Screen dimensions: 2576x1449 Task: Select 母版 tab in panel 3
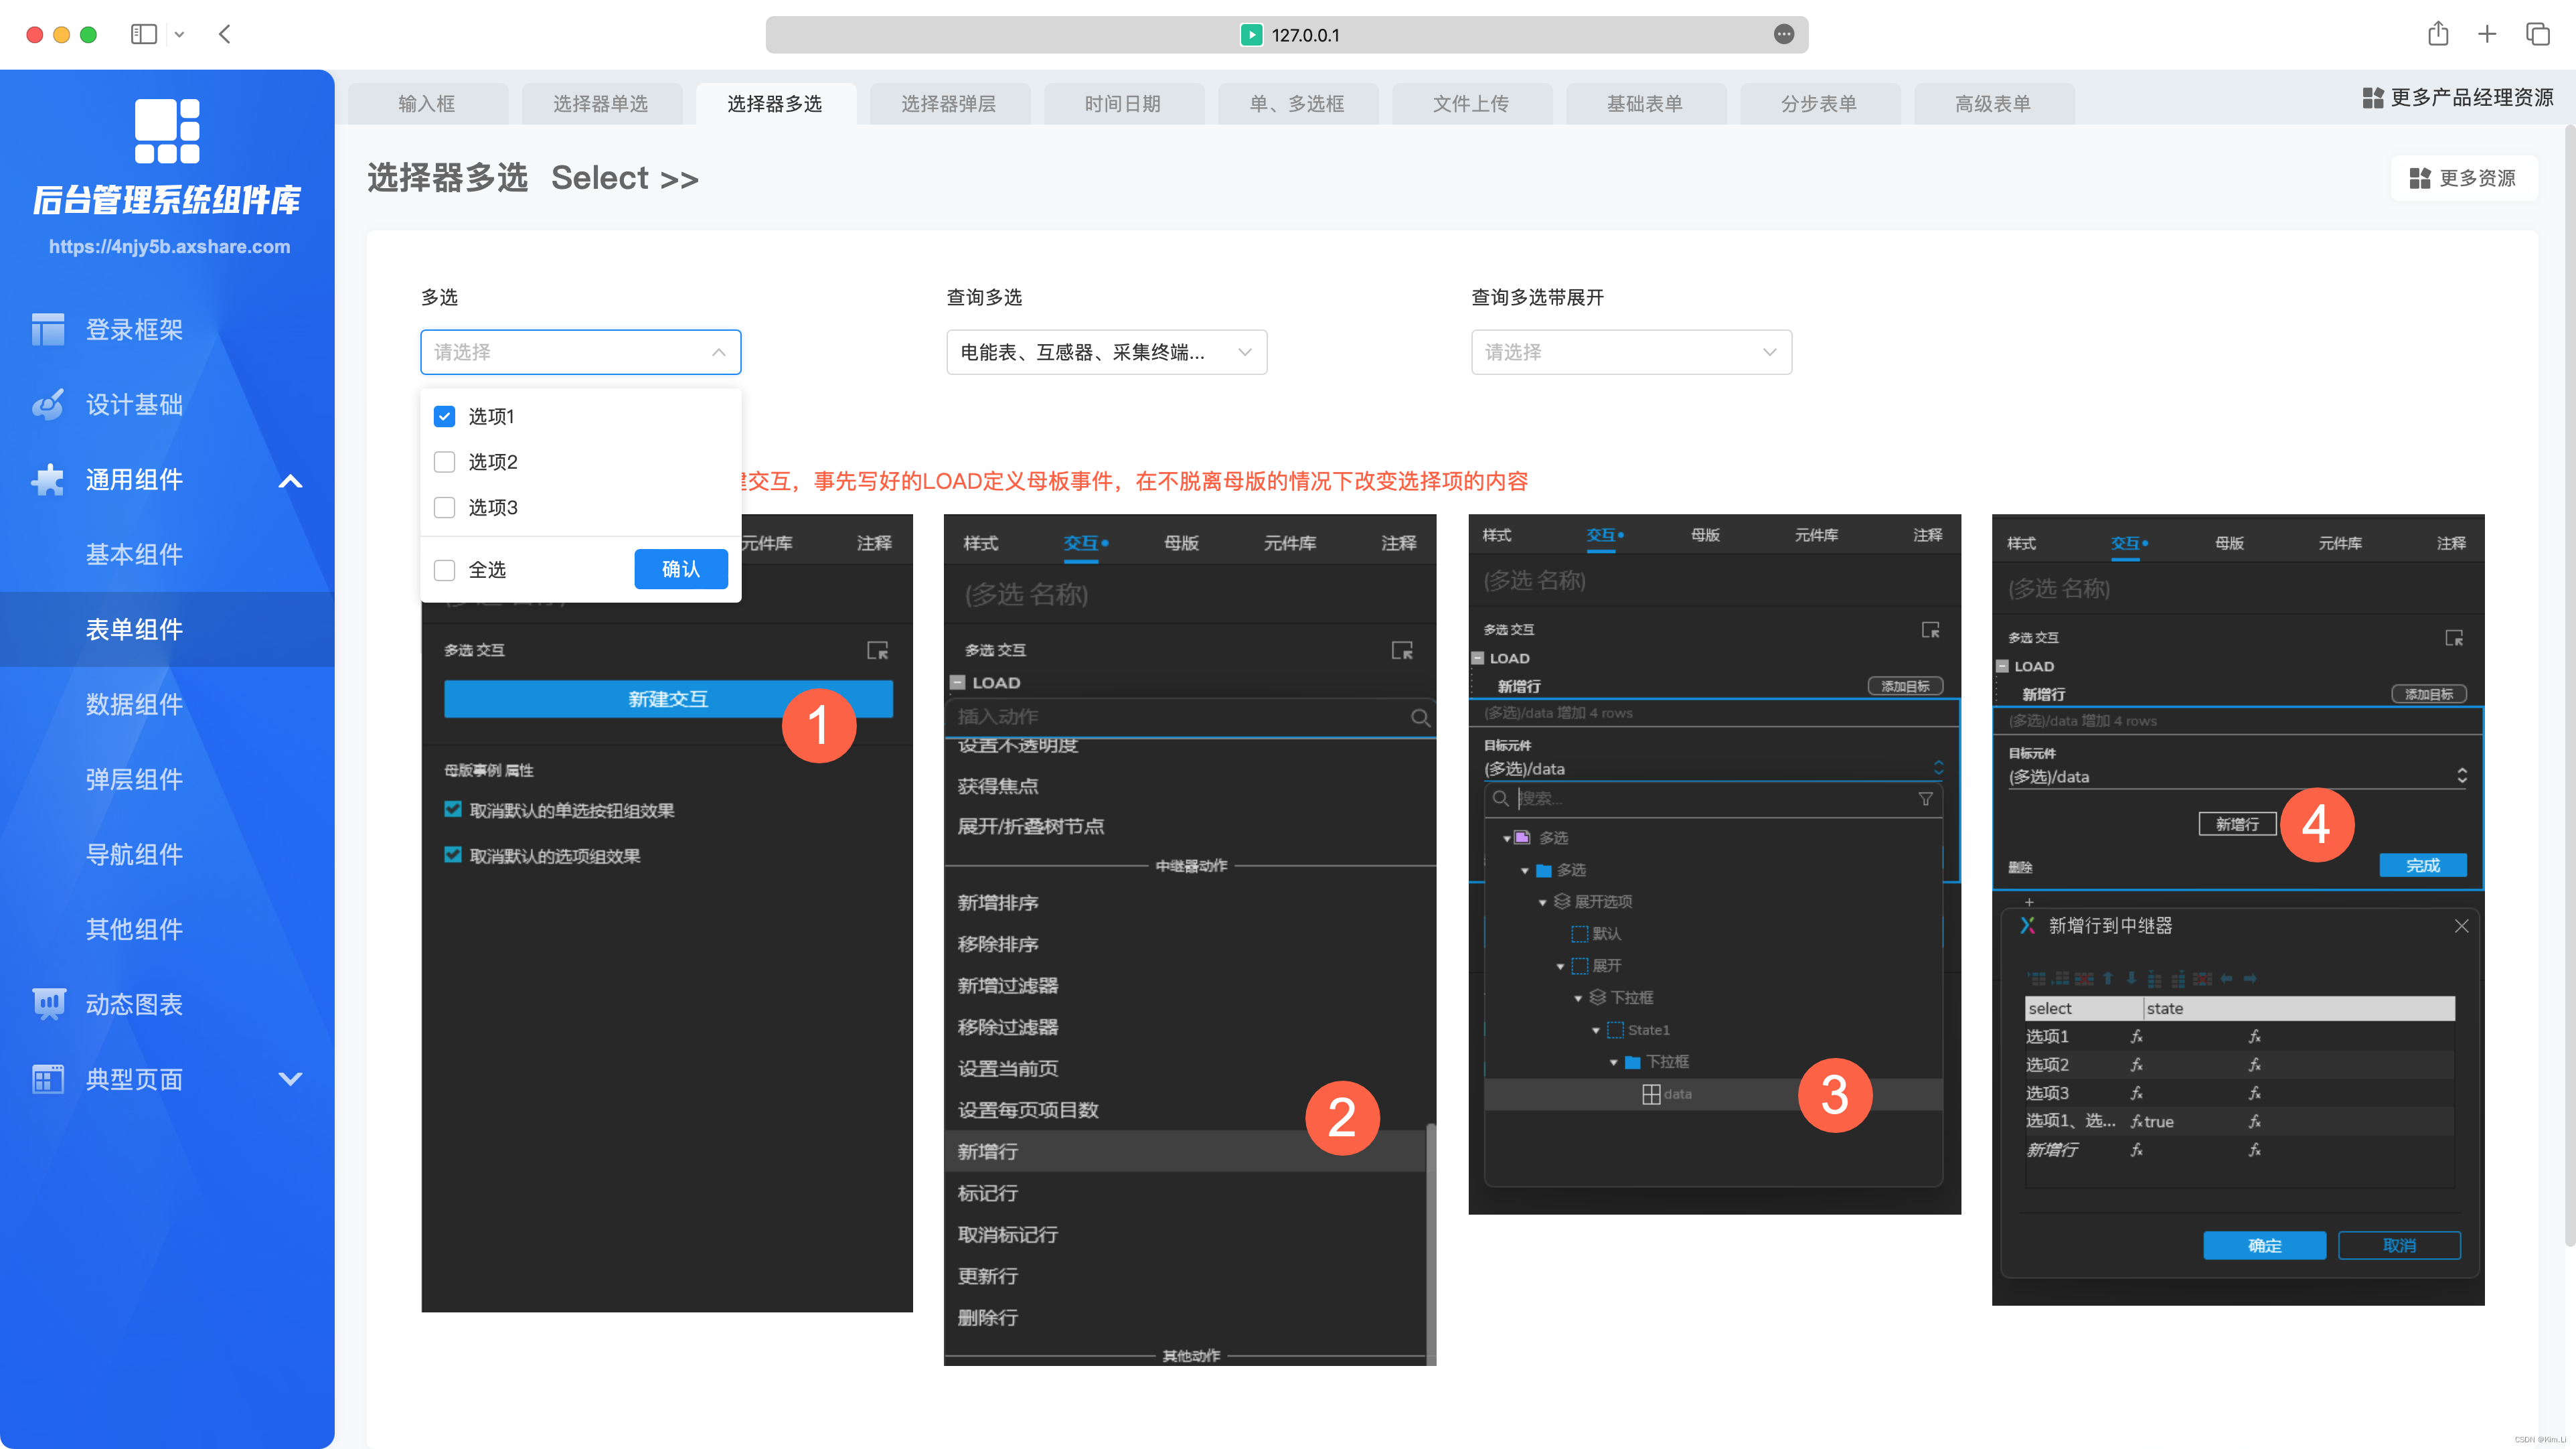pos(1705,535)
